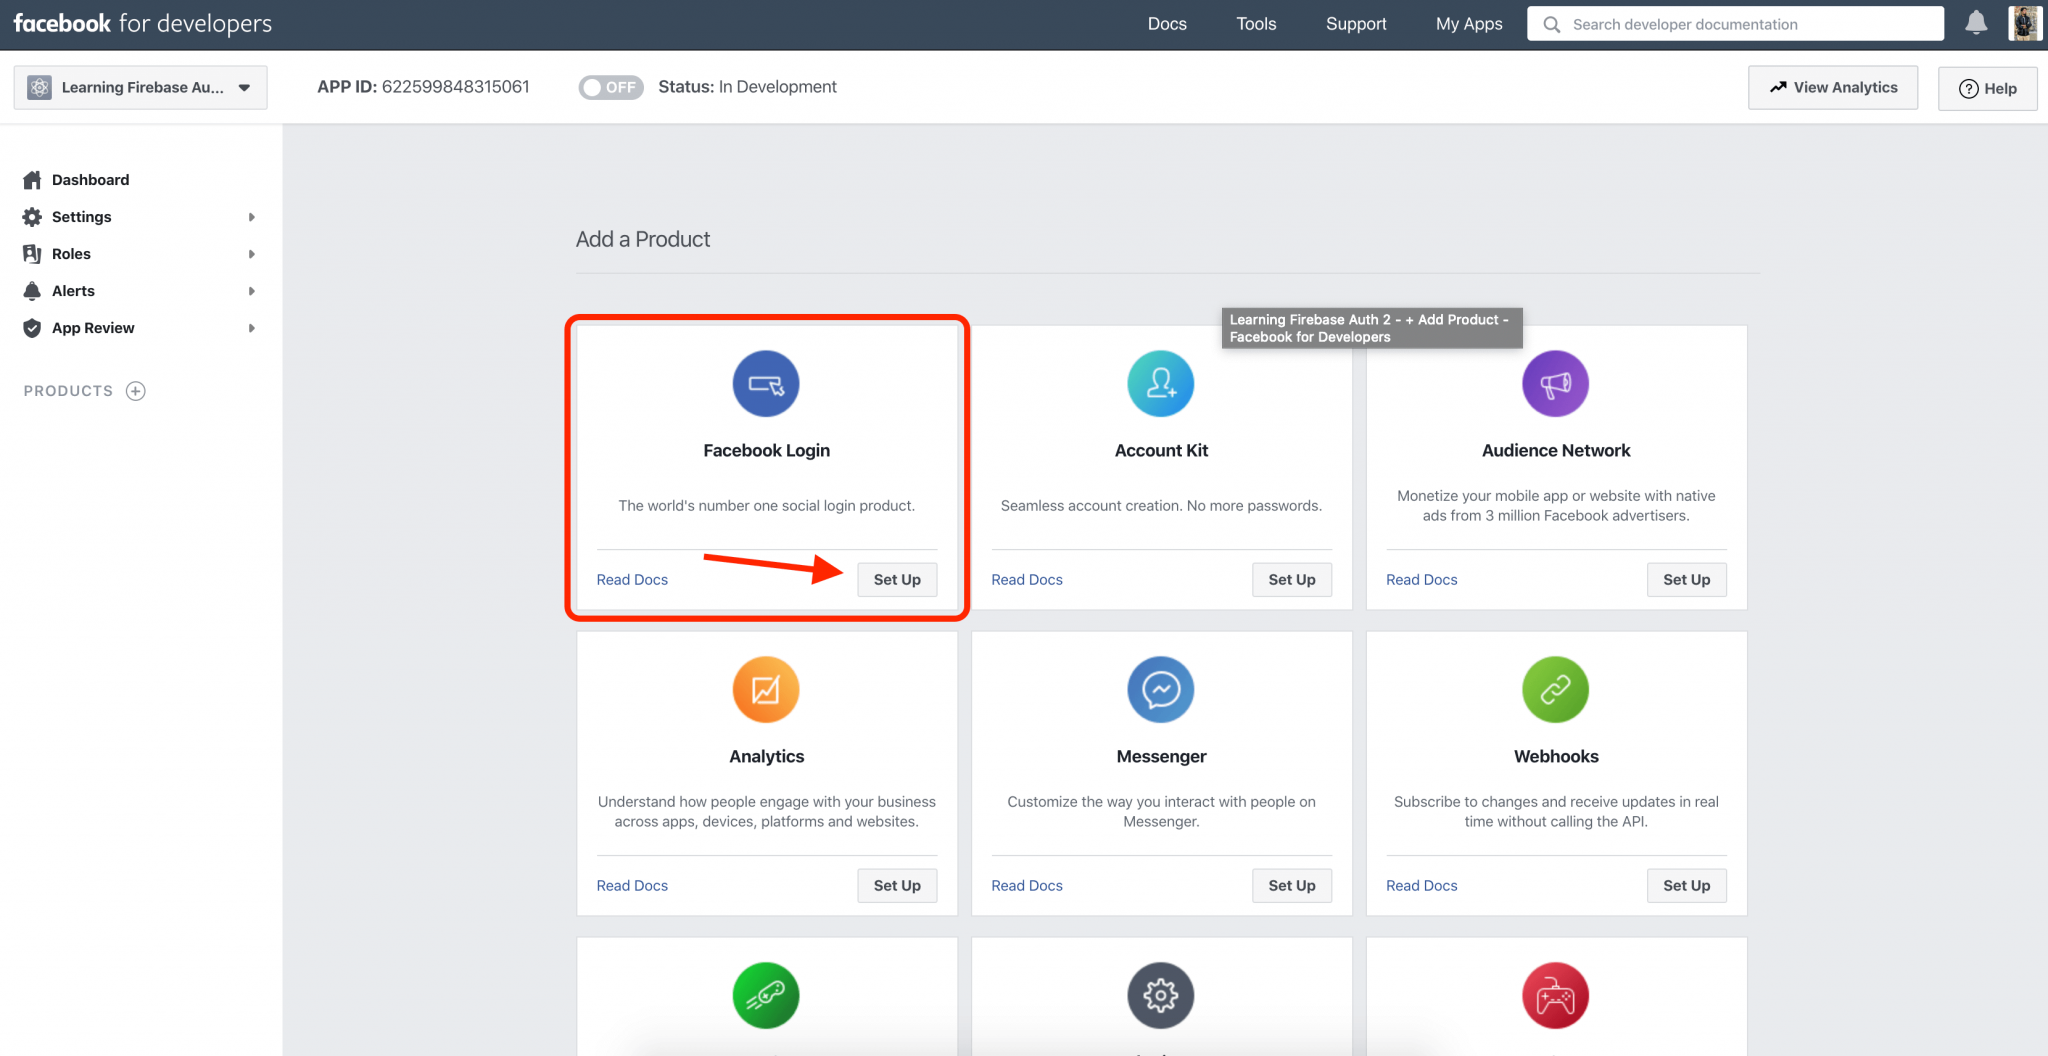Set Up Webhooks
Viewport: 2048px width, 1056px height.
(1687, 886)
